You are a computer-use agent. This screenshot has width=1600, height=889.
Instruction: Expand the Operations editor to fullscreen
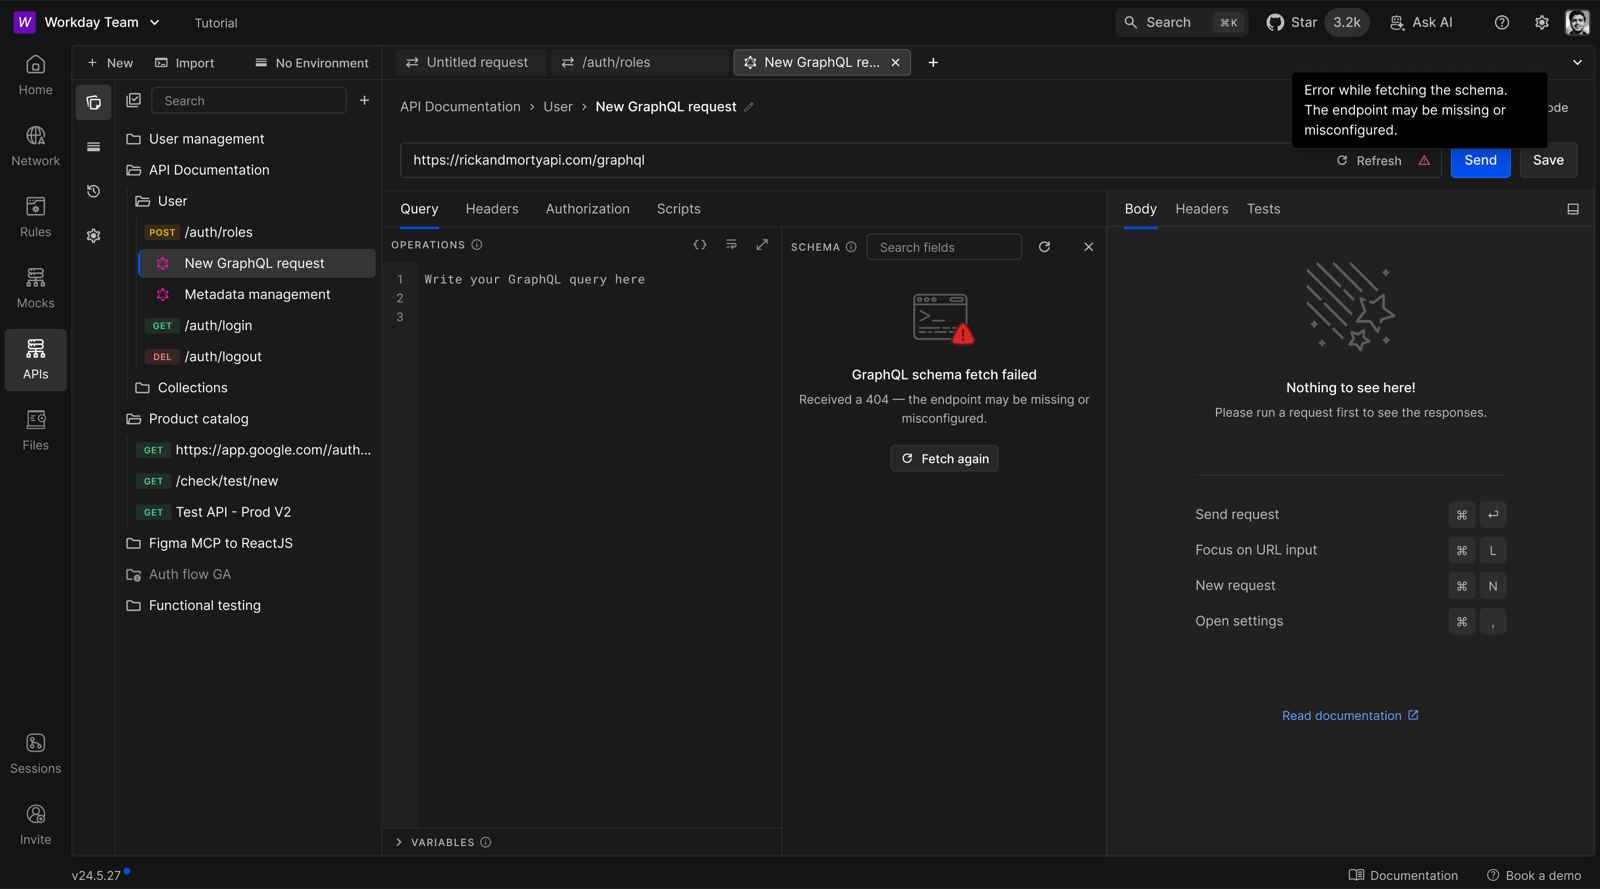coord(762,245)
